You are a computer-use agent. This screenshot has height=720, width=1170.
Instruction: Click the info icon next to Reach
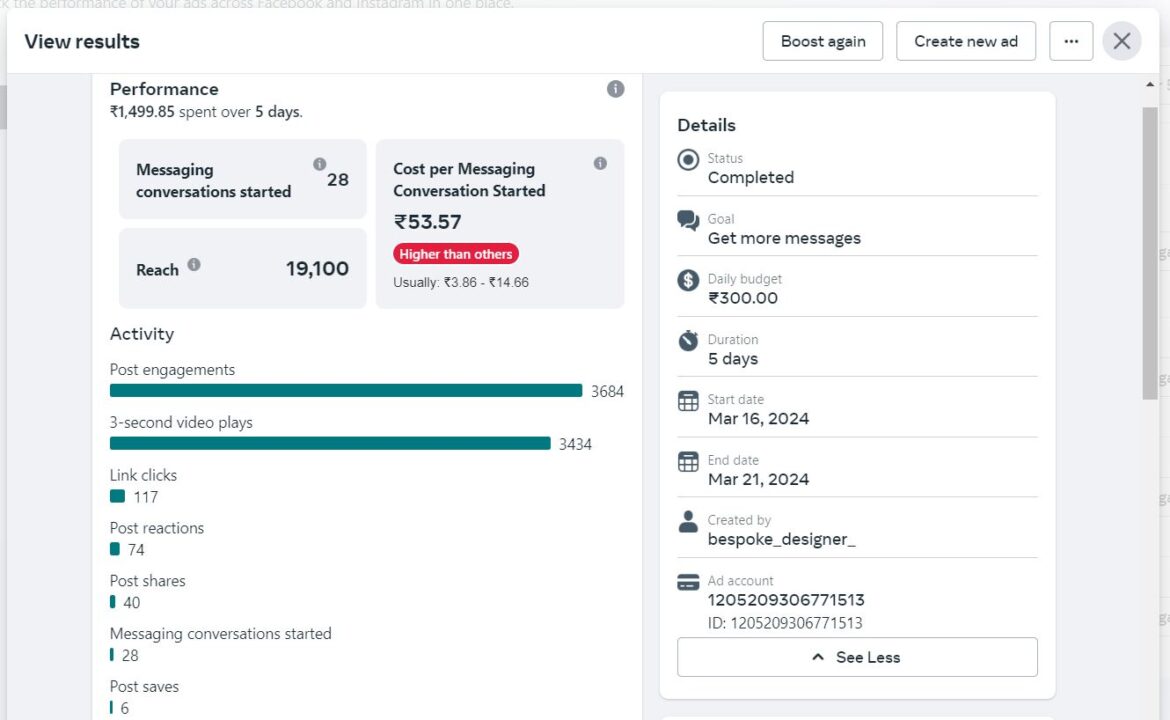tap(194, 265)
